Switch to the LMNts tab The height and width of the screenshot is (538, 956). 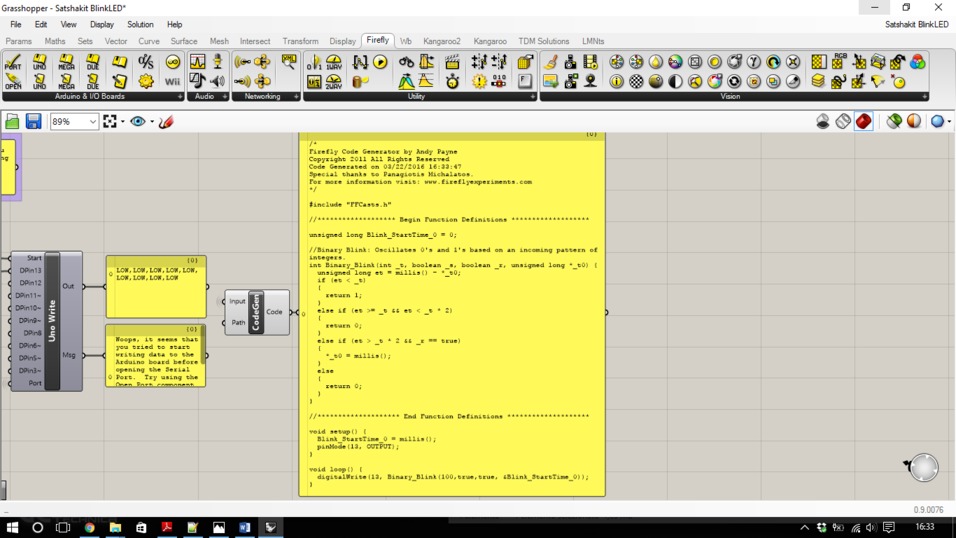pyautogui.click(x=593, y=41)
